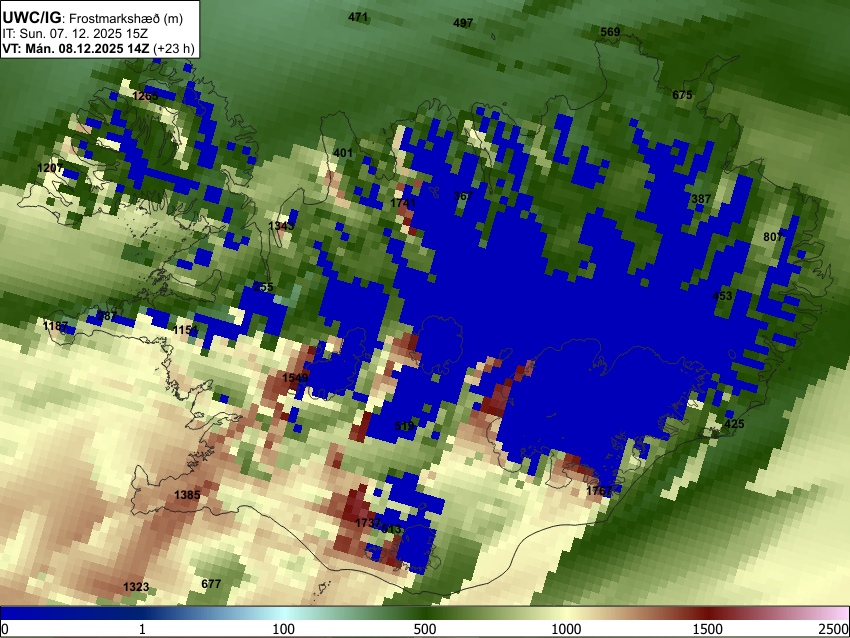Click the 1265 height label
The image size is (850, 638).
145,96
